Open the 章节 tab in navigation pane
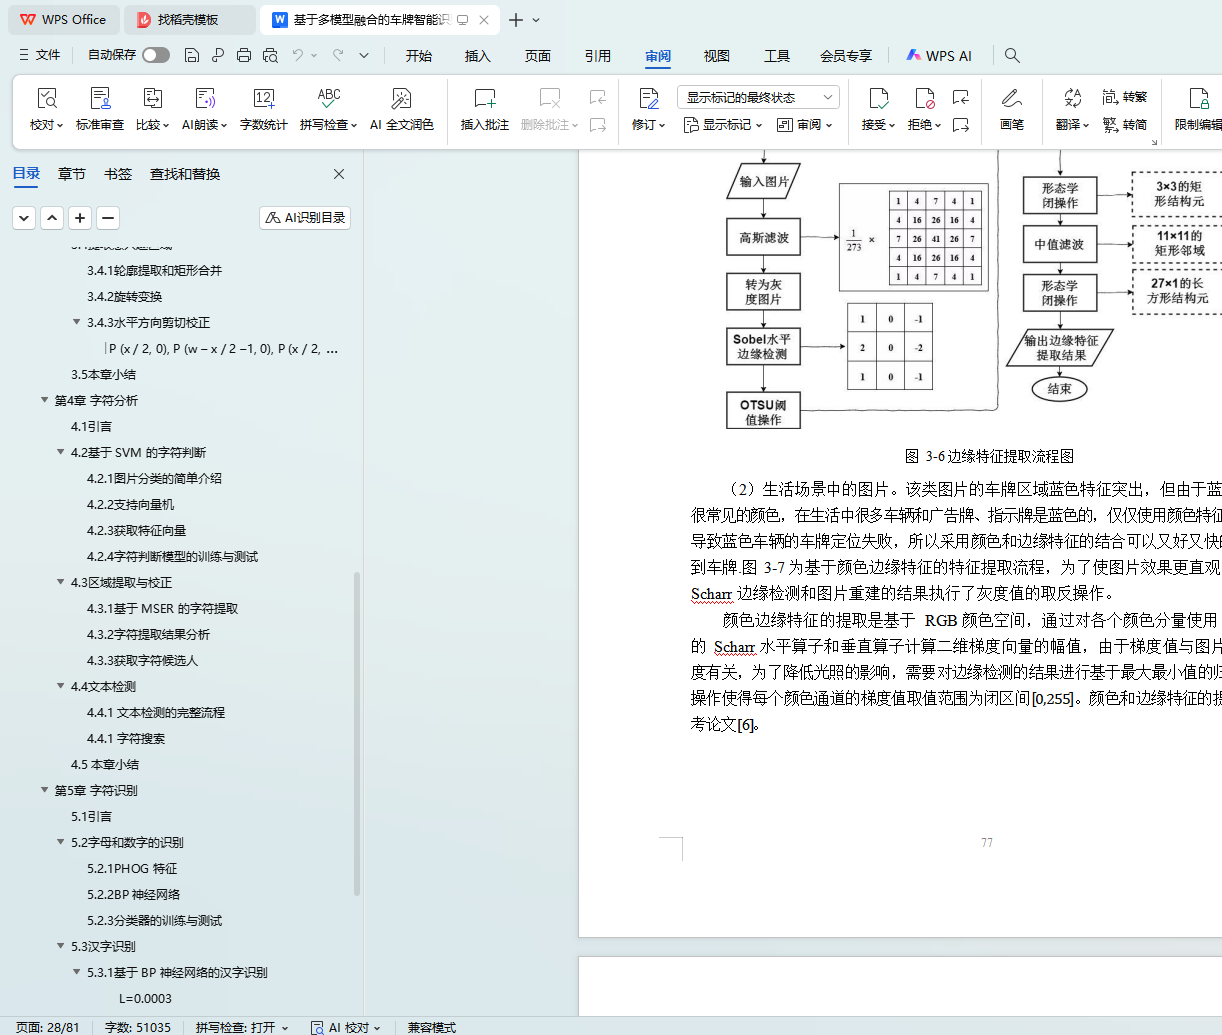 click(x=72, y=174)
